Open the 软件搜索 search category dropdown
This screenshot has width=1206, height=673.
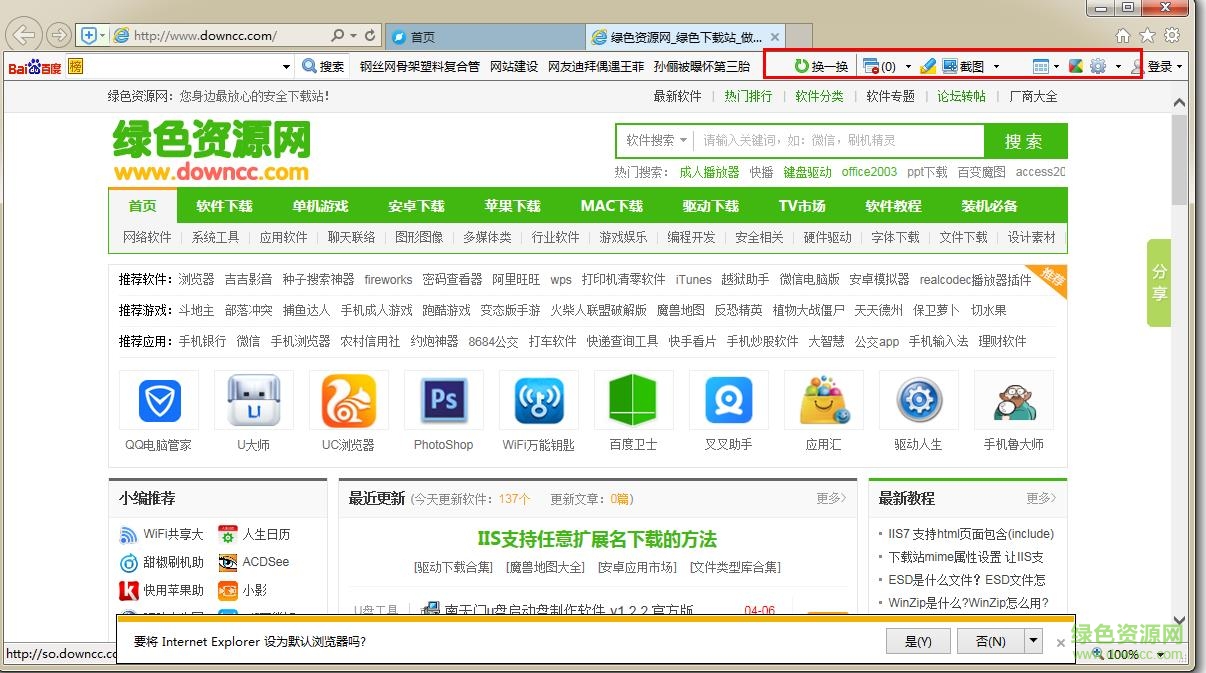tap(655, 139)
